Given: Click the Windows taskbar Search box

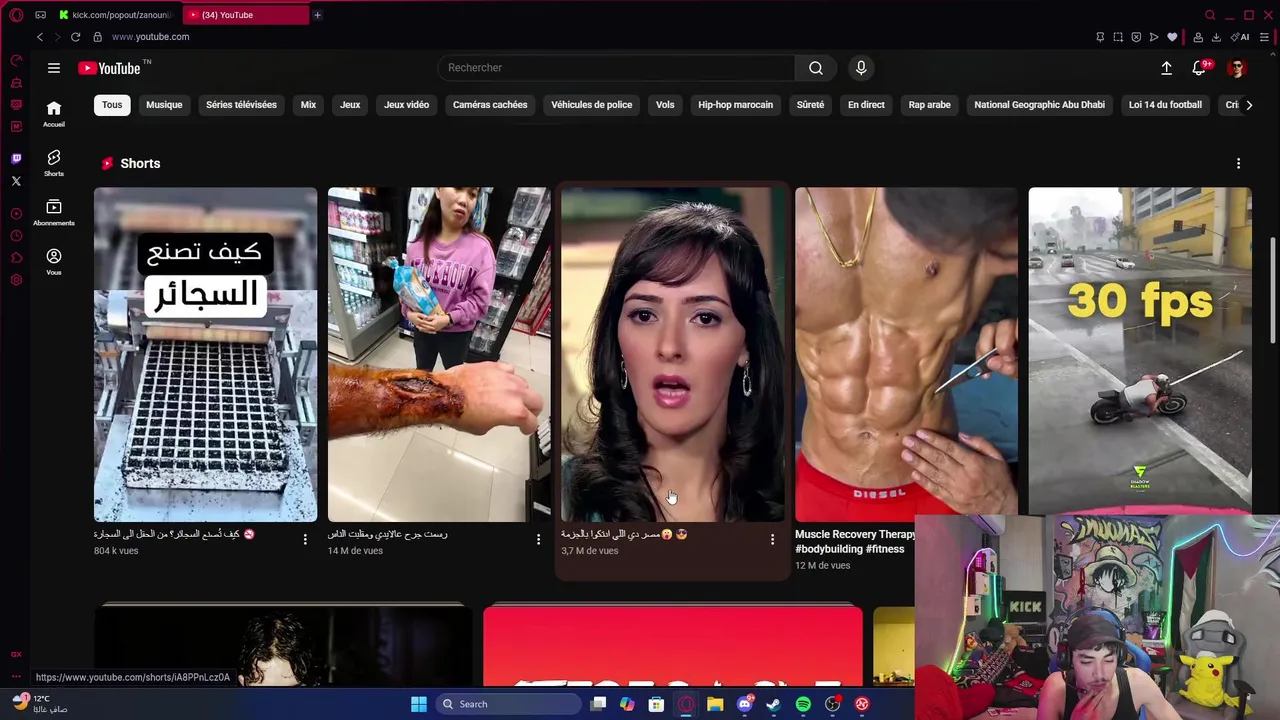Looking at the screenshot, I should 506,704.
